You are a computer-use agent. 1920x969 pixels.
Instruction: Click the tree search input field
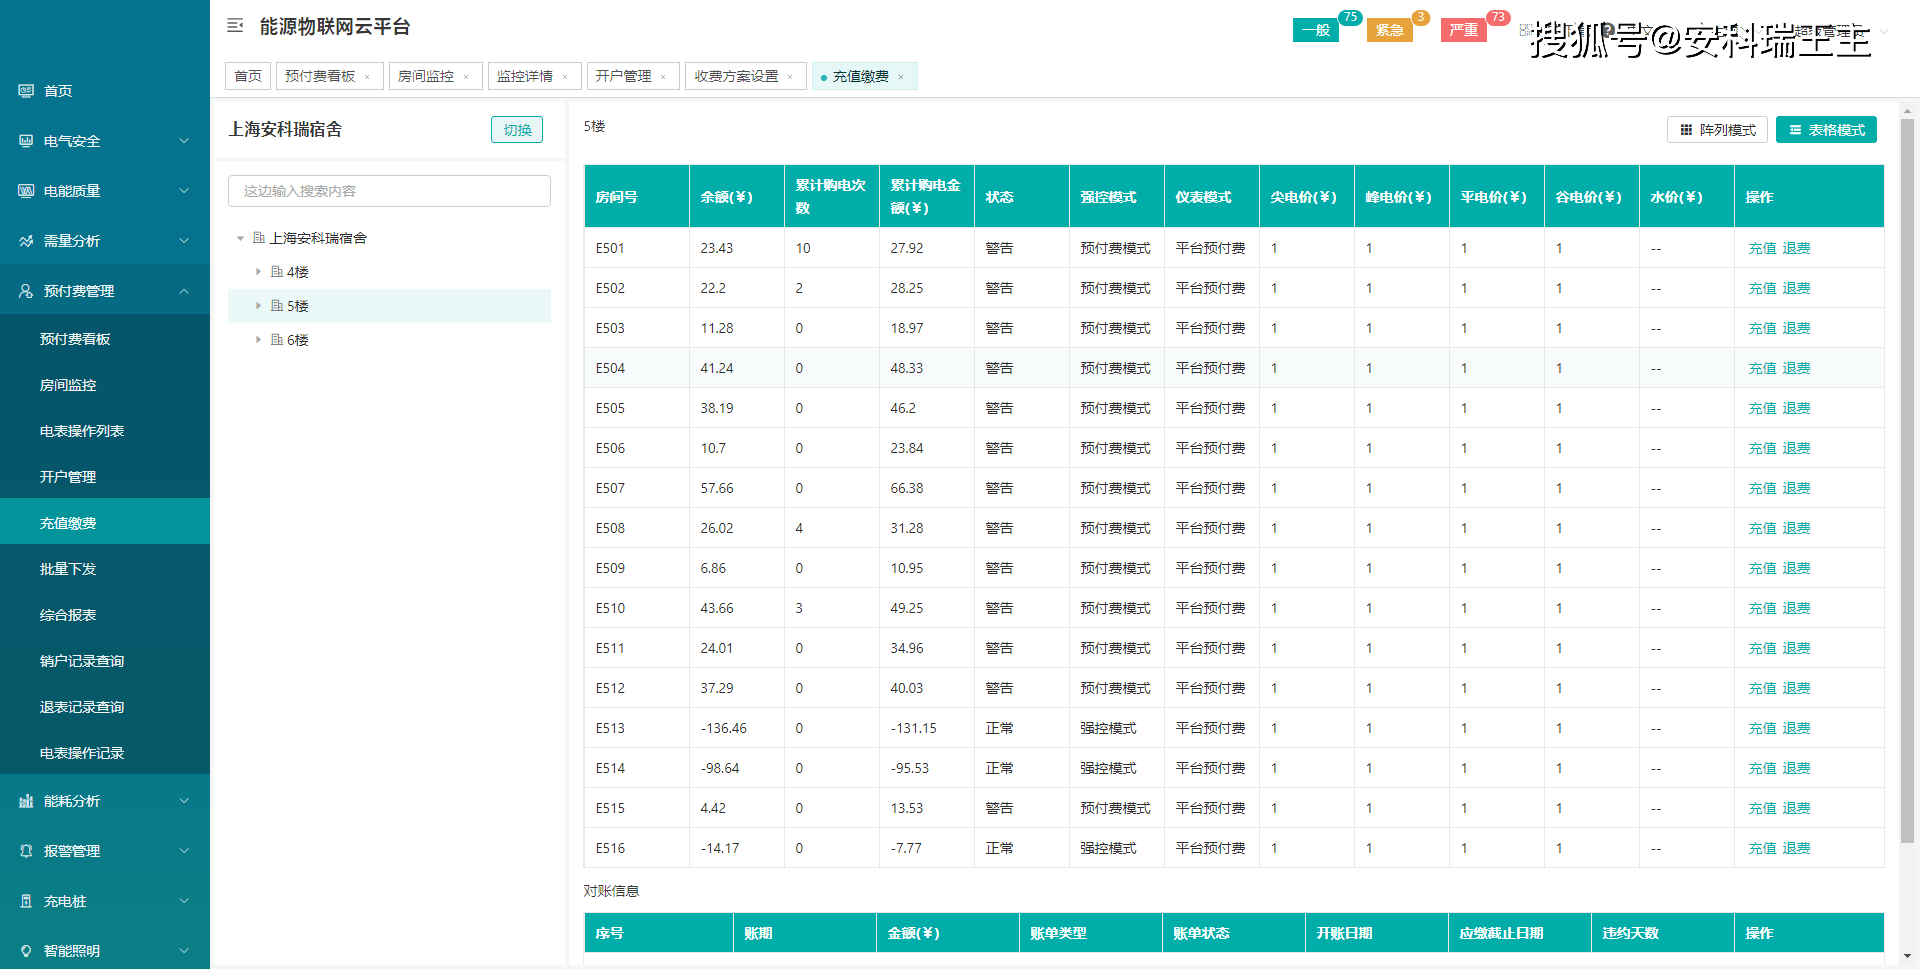pyautogui.click(x=389, y=191)
